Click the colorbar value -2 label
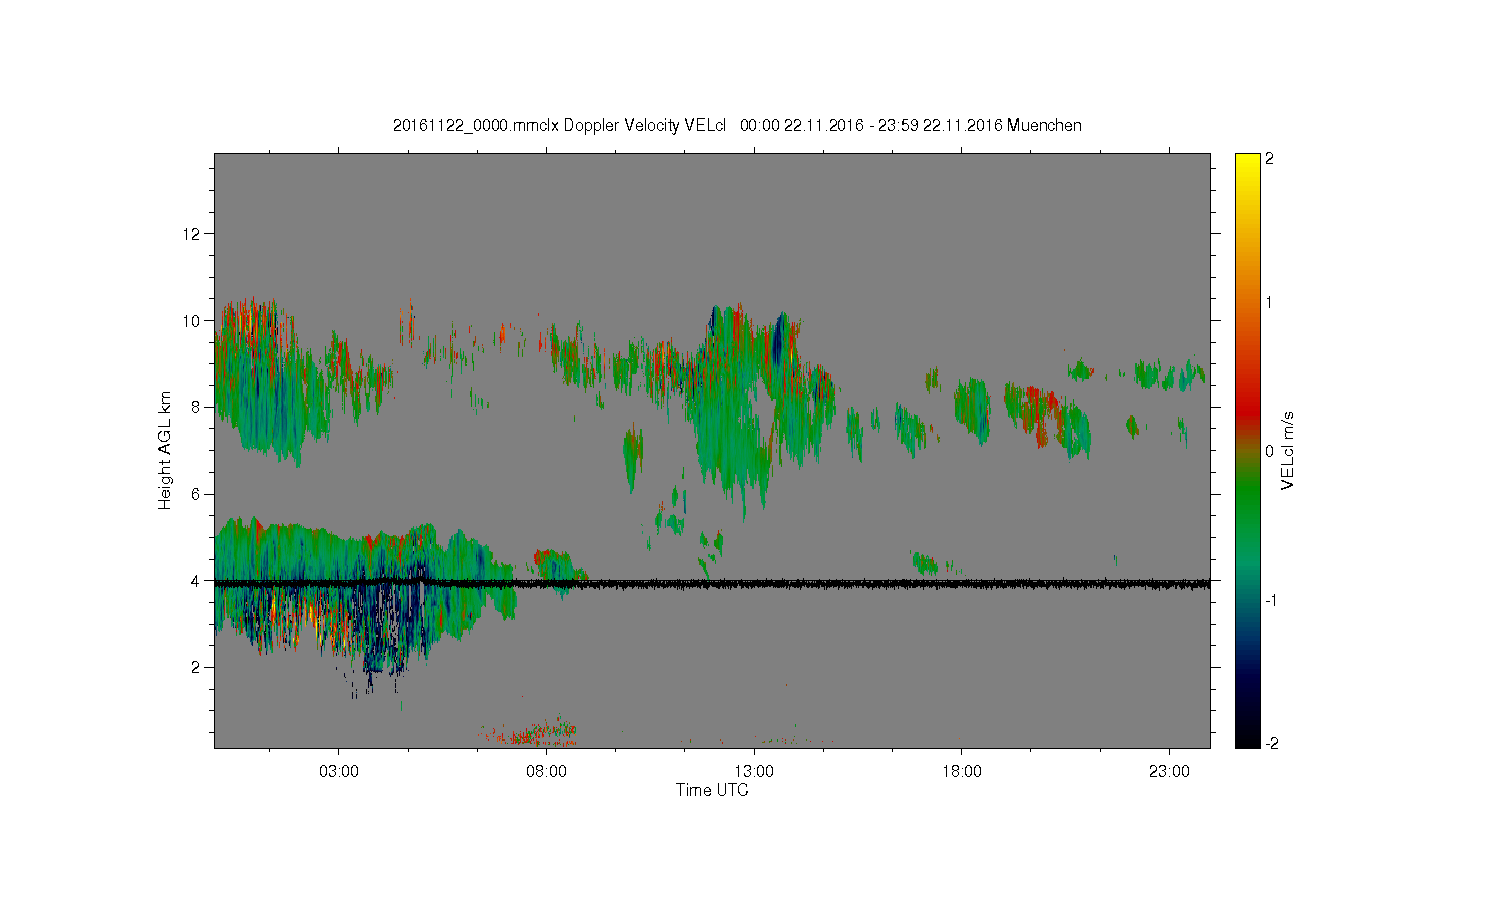The height and width of the screenshot is (900, 1500). pyautogui.click(x=1270, y=743)
